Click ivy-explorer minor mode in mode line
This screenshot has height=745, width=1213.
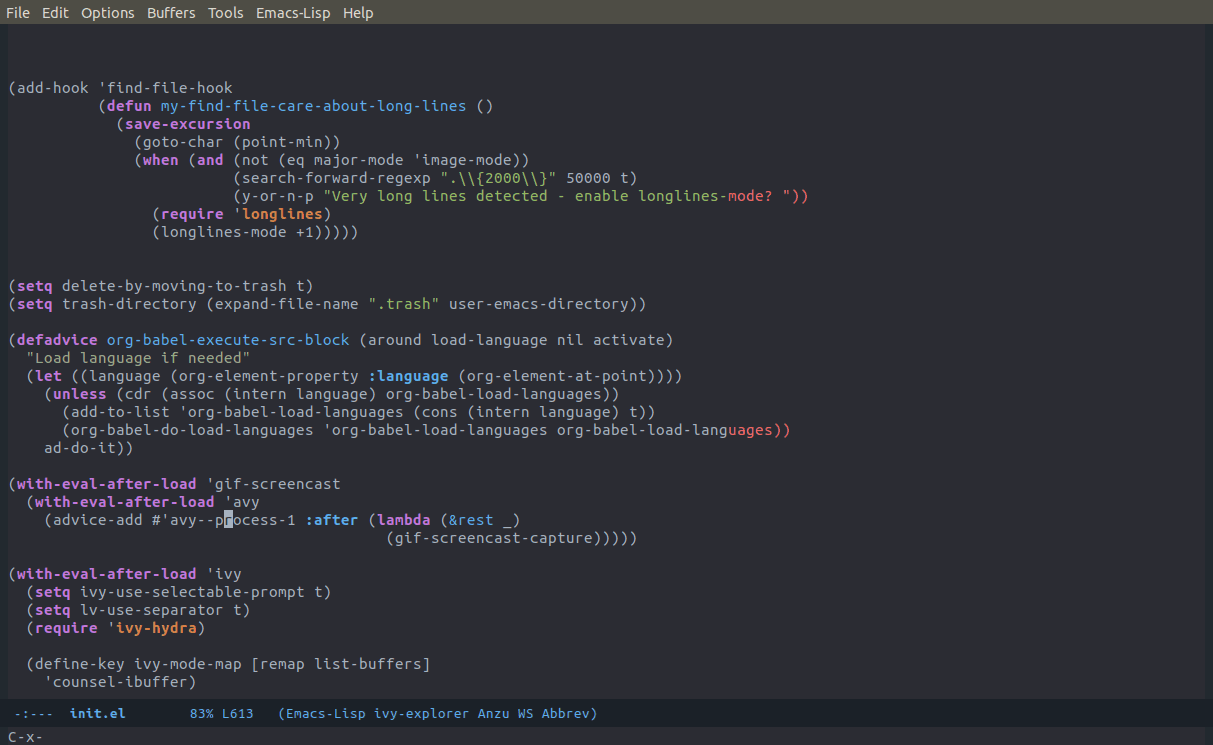[x=424, y=714]
